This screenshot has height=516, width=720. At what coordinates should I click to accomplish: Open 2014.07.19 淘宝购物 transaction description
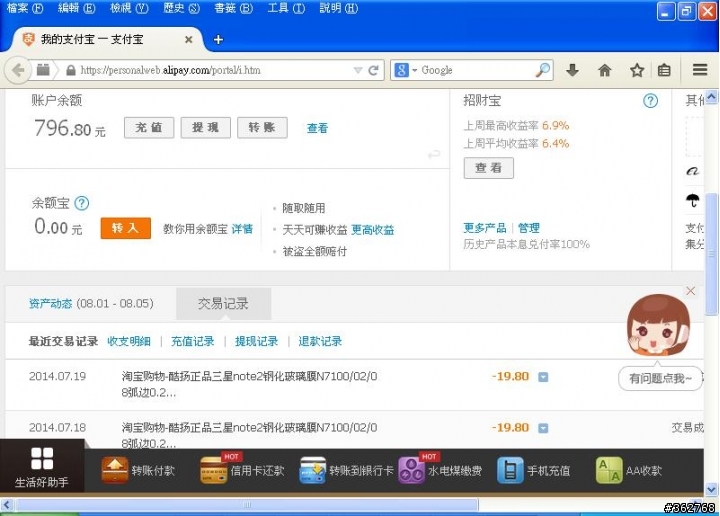coord(249,384)
